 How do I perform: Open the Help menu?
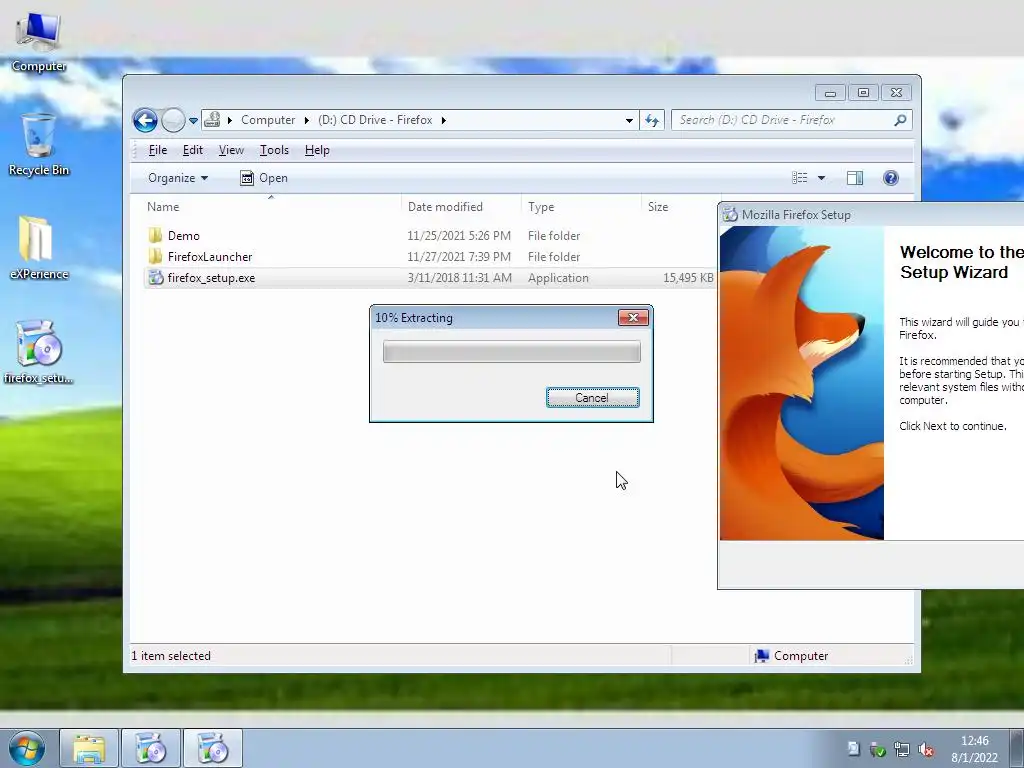[x=317, y=150]
